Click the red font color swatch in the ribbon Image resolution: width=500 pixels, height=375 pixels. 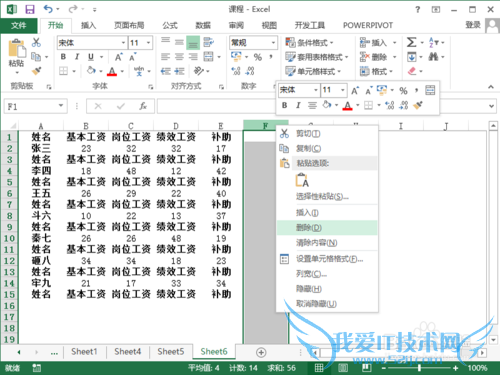pyautogui.click(x=112, y=71)
